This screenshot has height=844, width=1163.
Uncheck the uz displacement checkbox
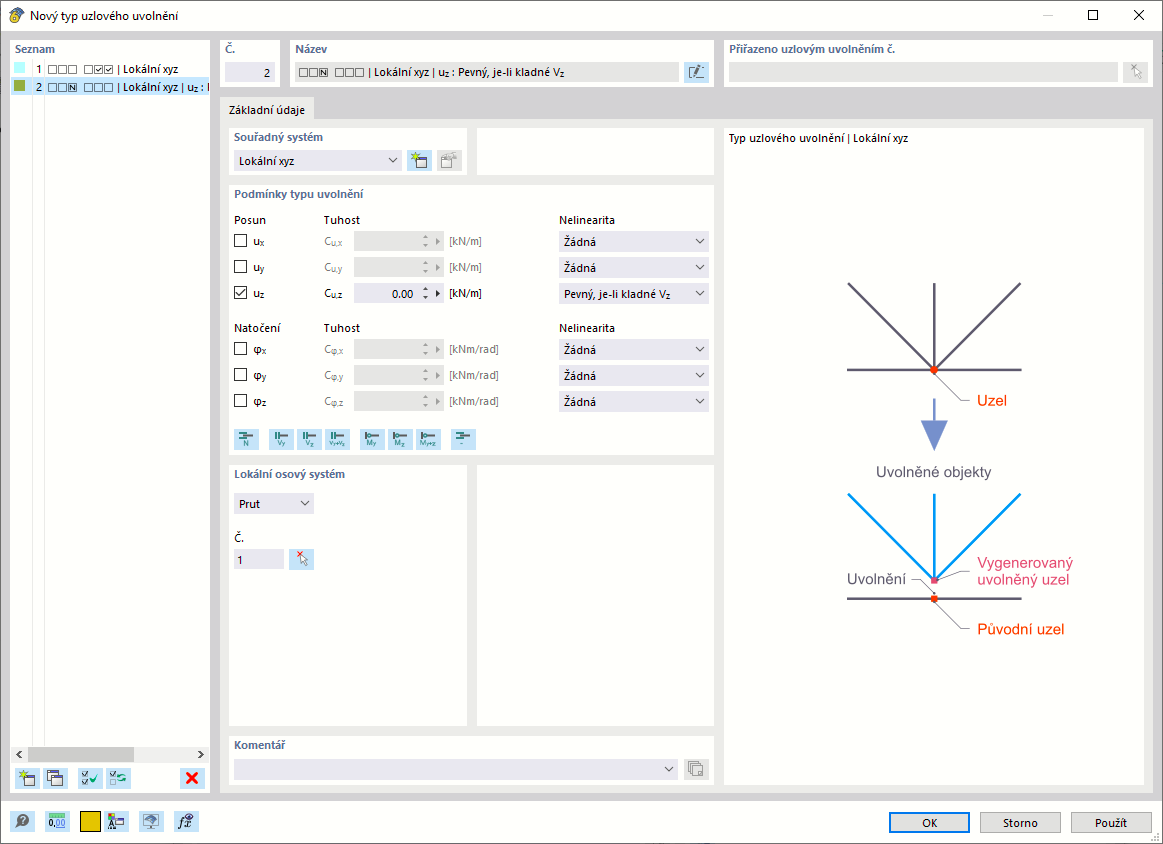tap(240, 293)
